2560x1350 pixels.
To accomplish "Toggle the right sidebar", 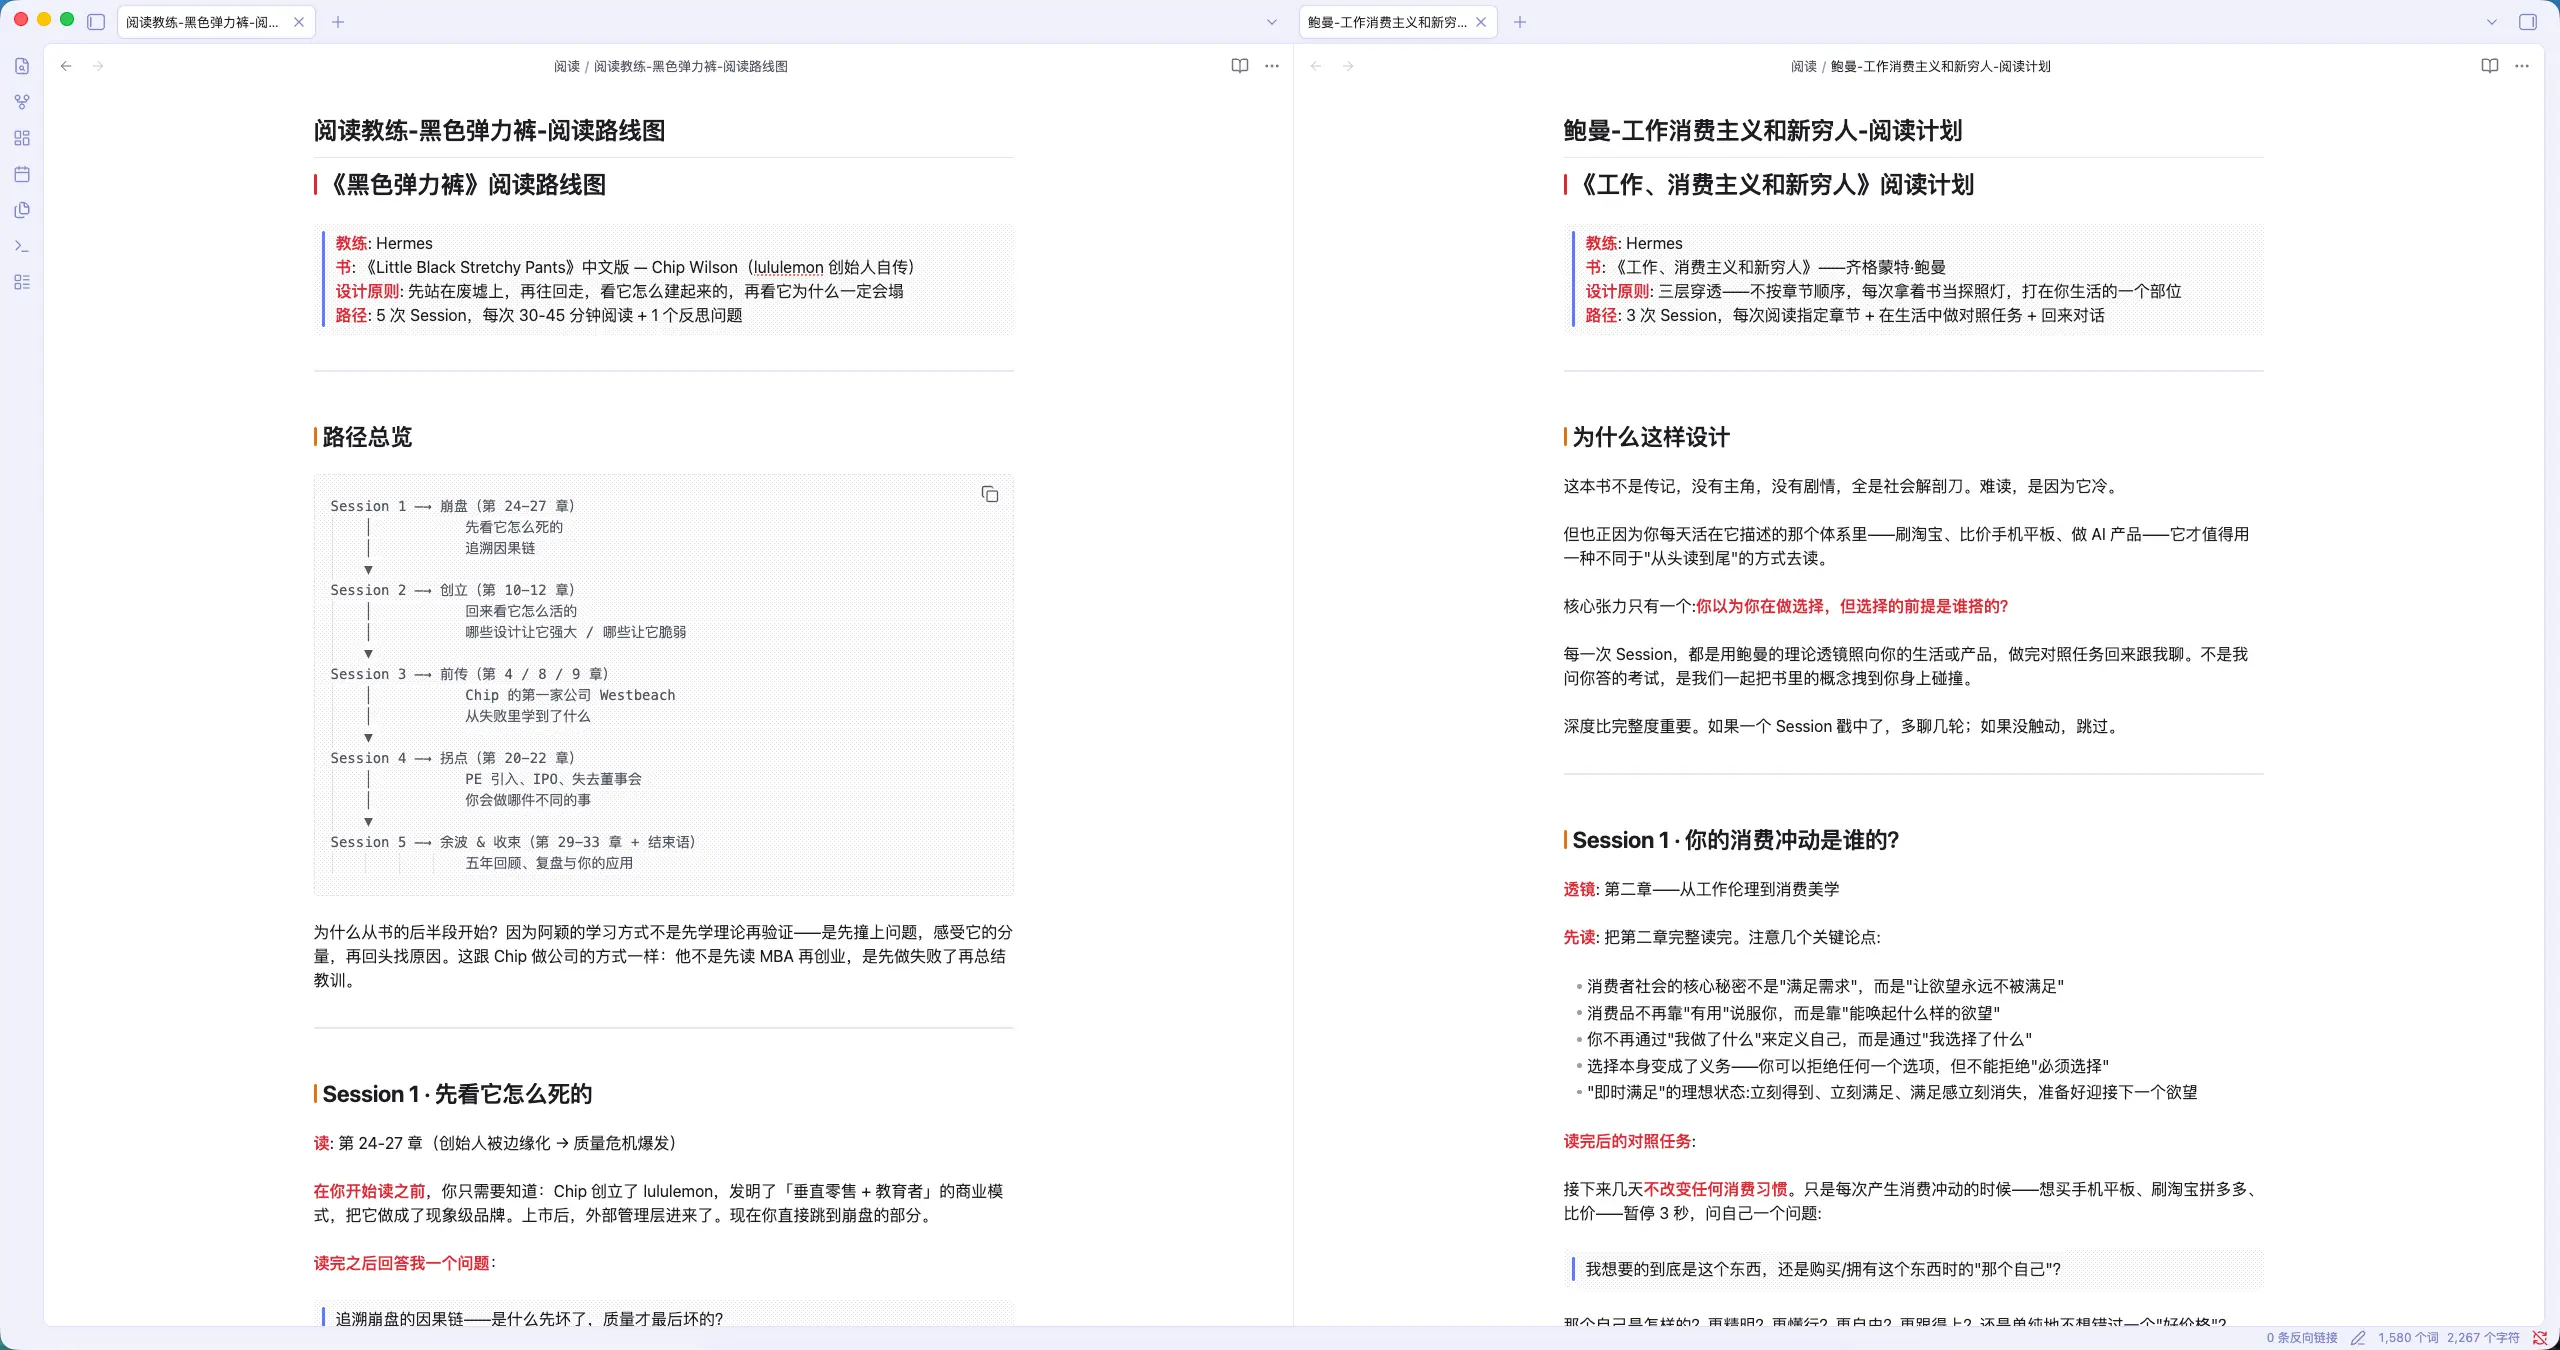I will coord(2528,22).
